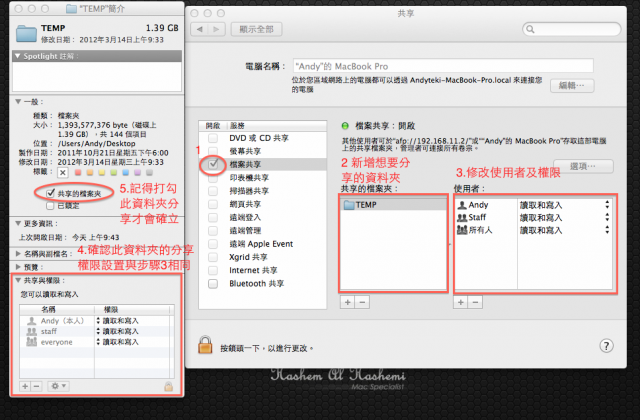Click green label color swatch
The image size is (640, 420).
pos(113,172)
